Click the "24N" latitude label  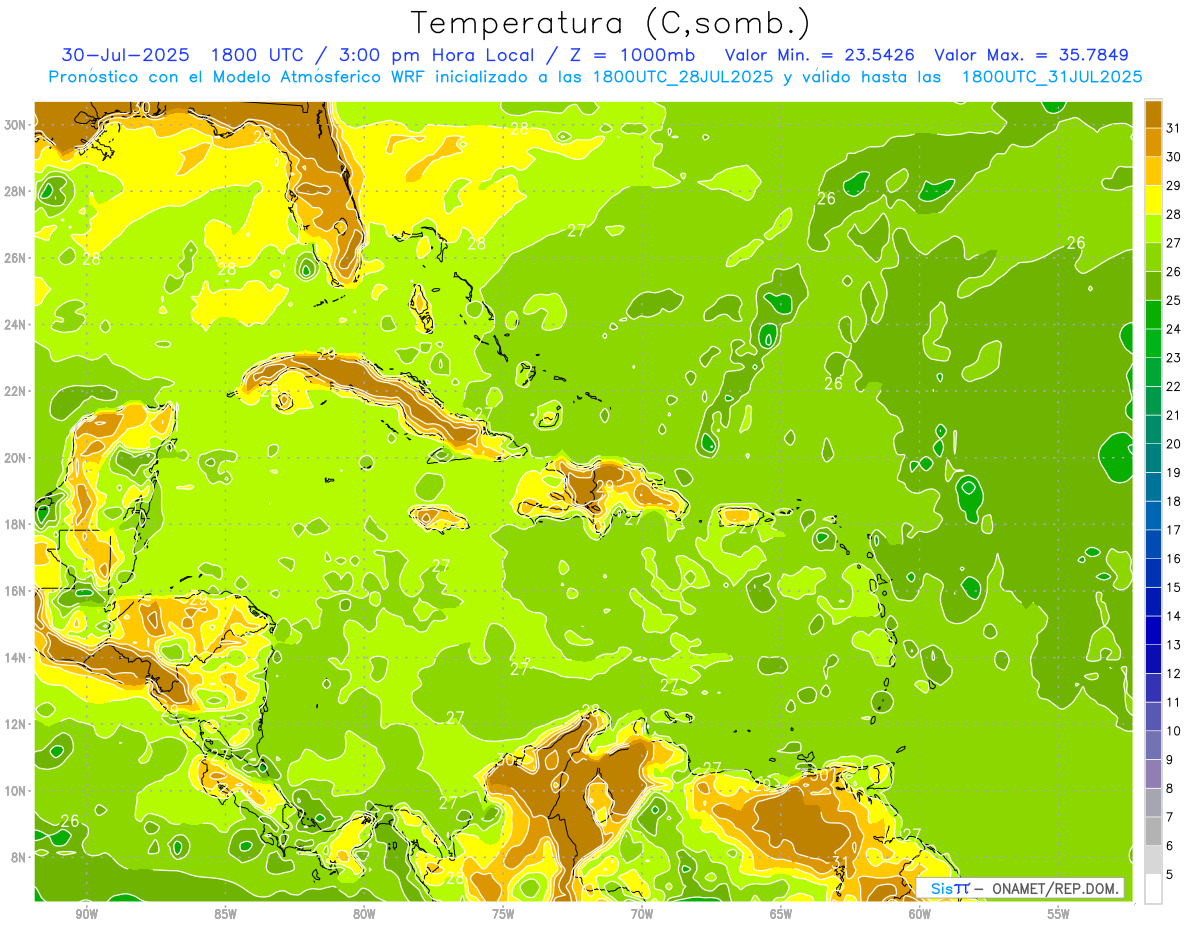17,325
